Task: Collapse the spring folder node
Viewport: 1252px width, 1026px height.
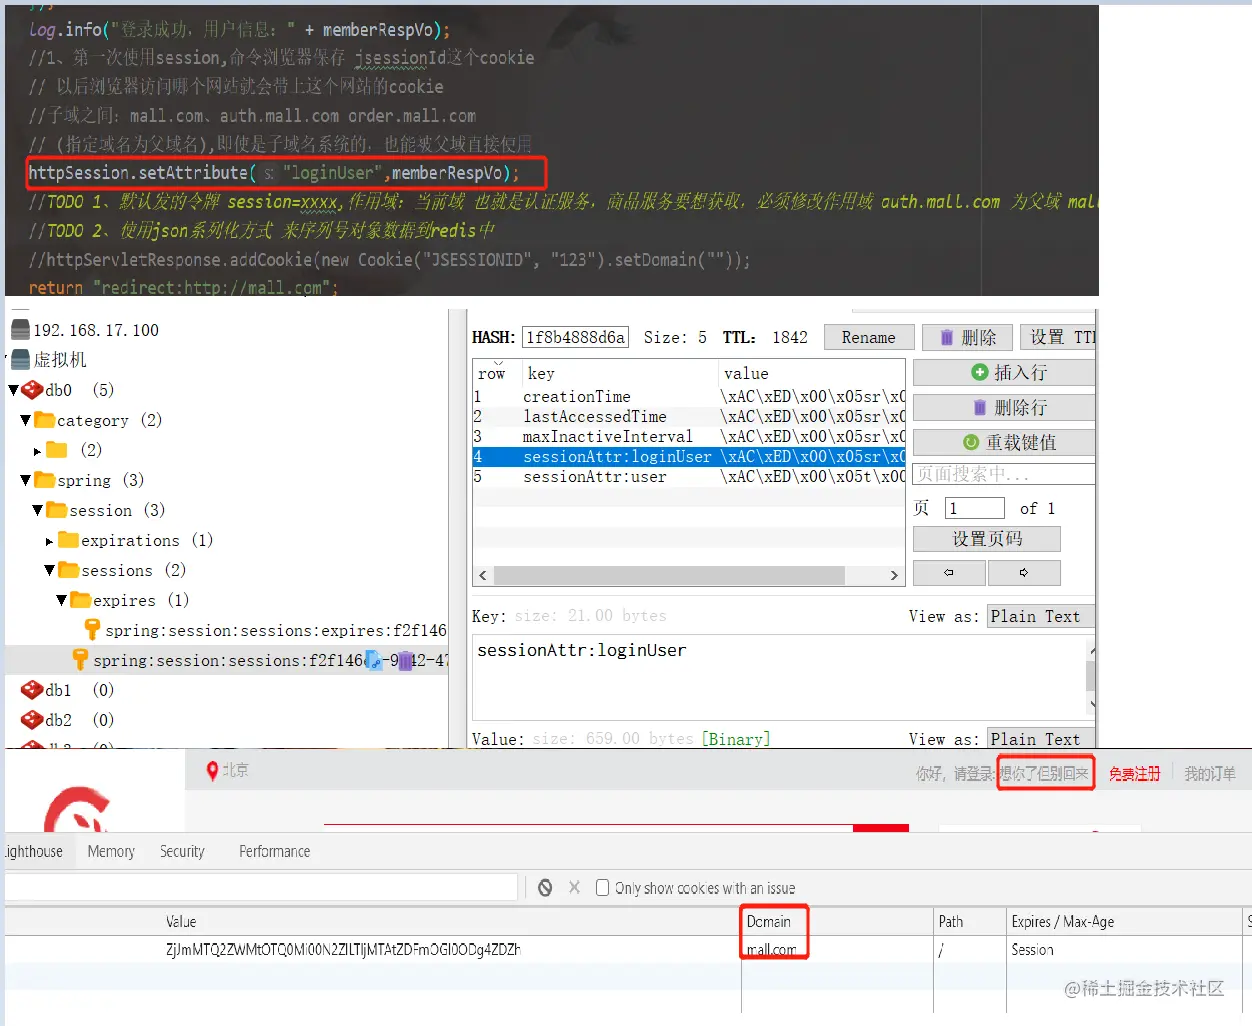Action: (x=25, y=480)
